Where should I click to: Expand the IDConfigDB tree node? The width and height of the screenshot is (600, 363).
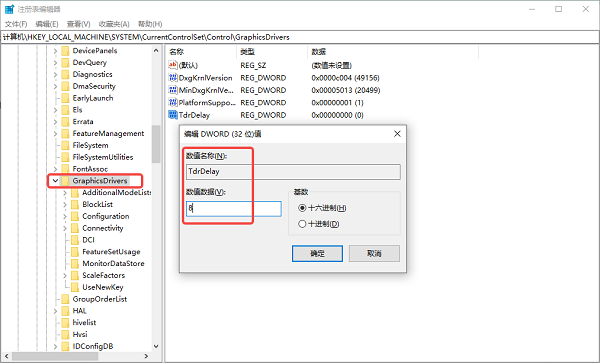coord(55,346)
